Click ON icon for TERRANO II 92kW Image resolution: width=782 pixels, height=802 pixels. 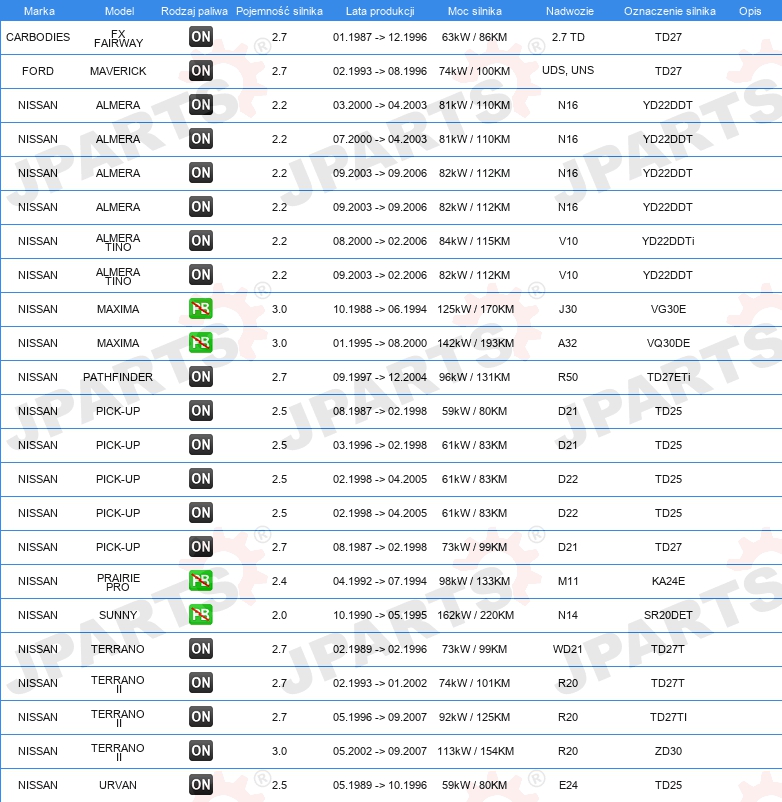point(200,717)
